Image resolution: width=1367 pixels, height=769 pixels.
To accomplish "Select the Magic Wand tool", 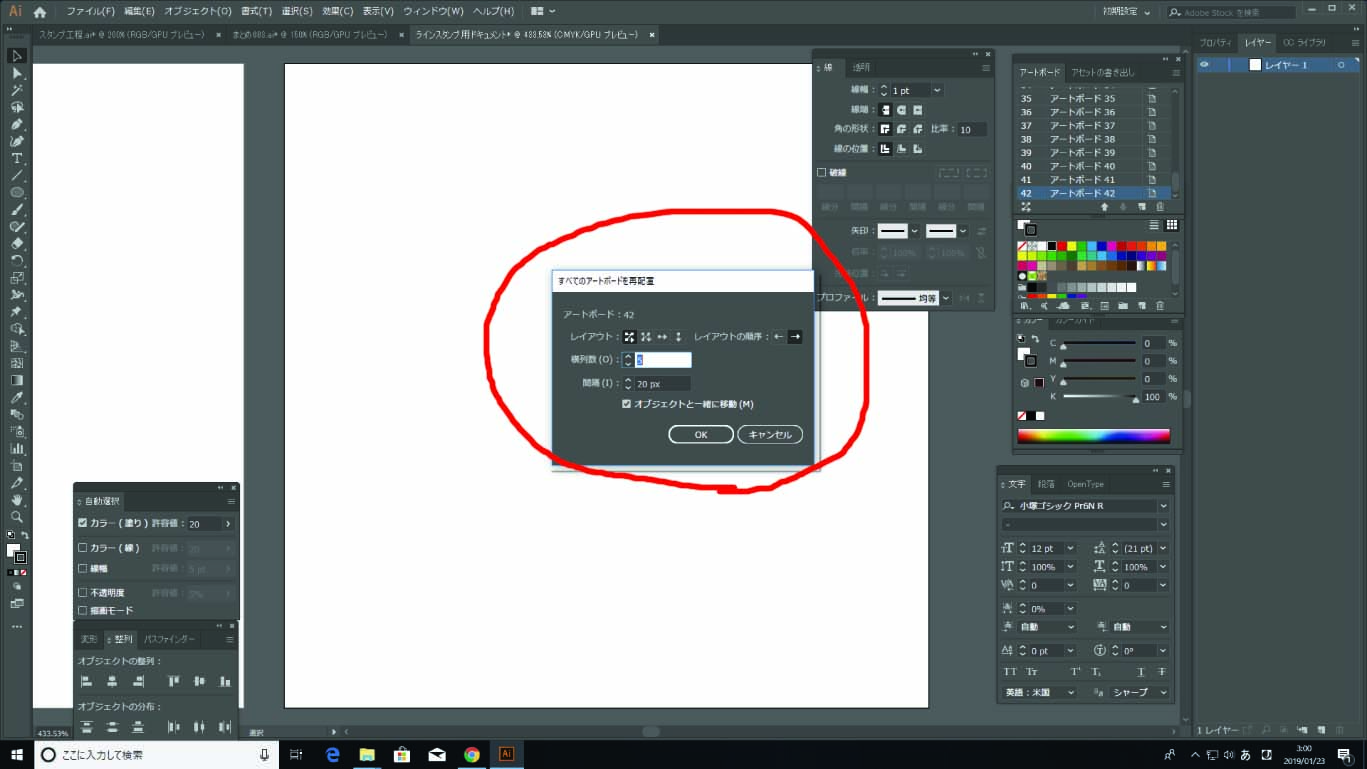I will pos(17,90).
